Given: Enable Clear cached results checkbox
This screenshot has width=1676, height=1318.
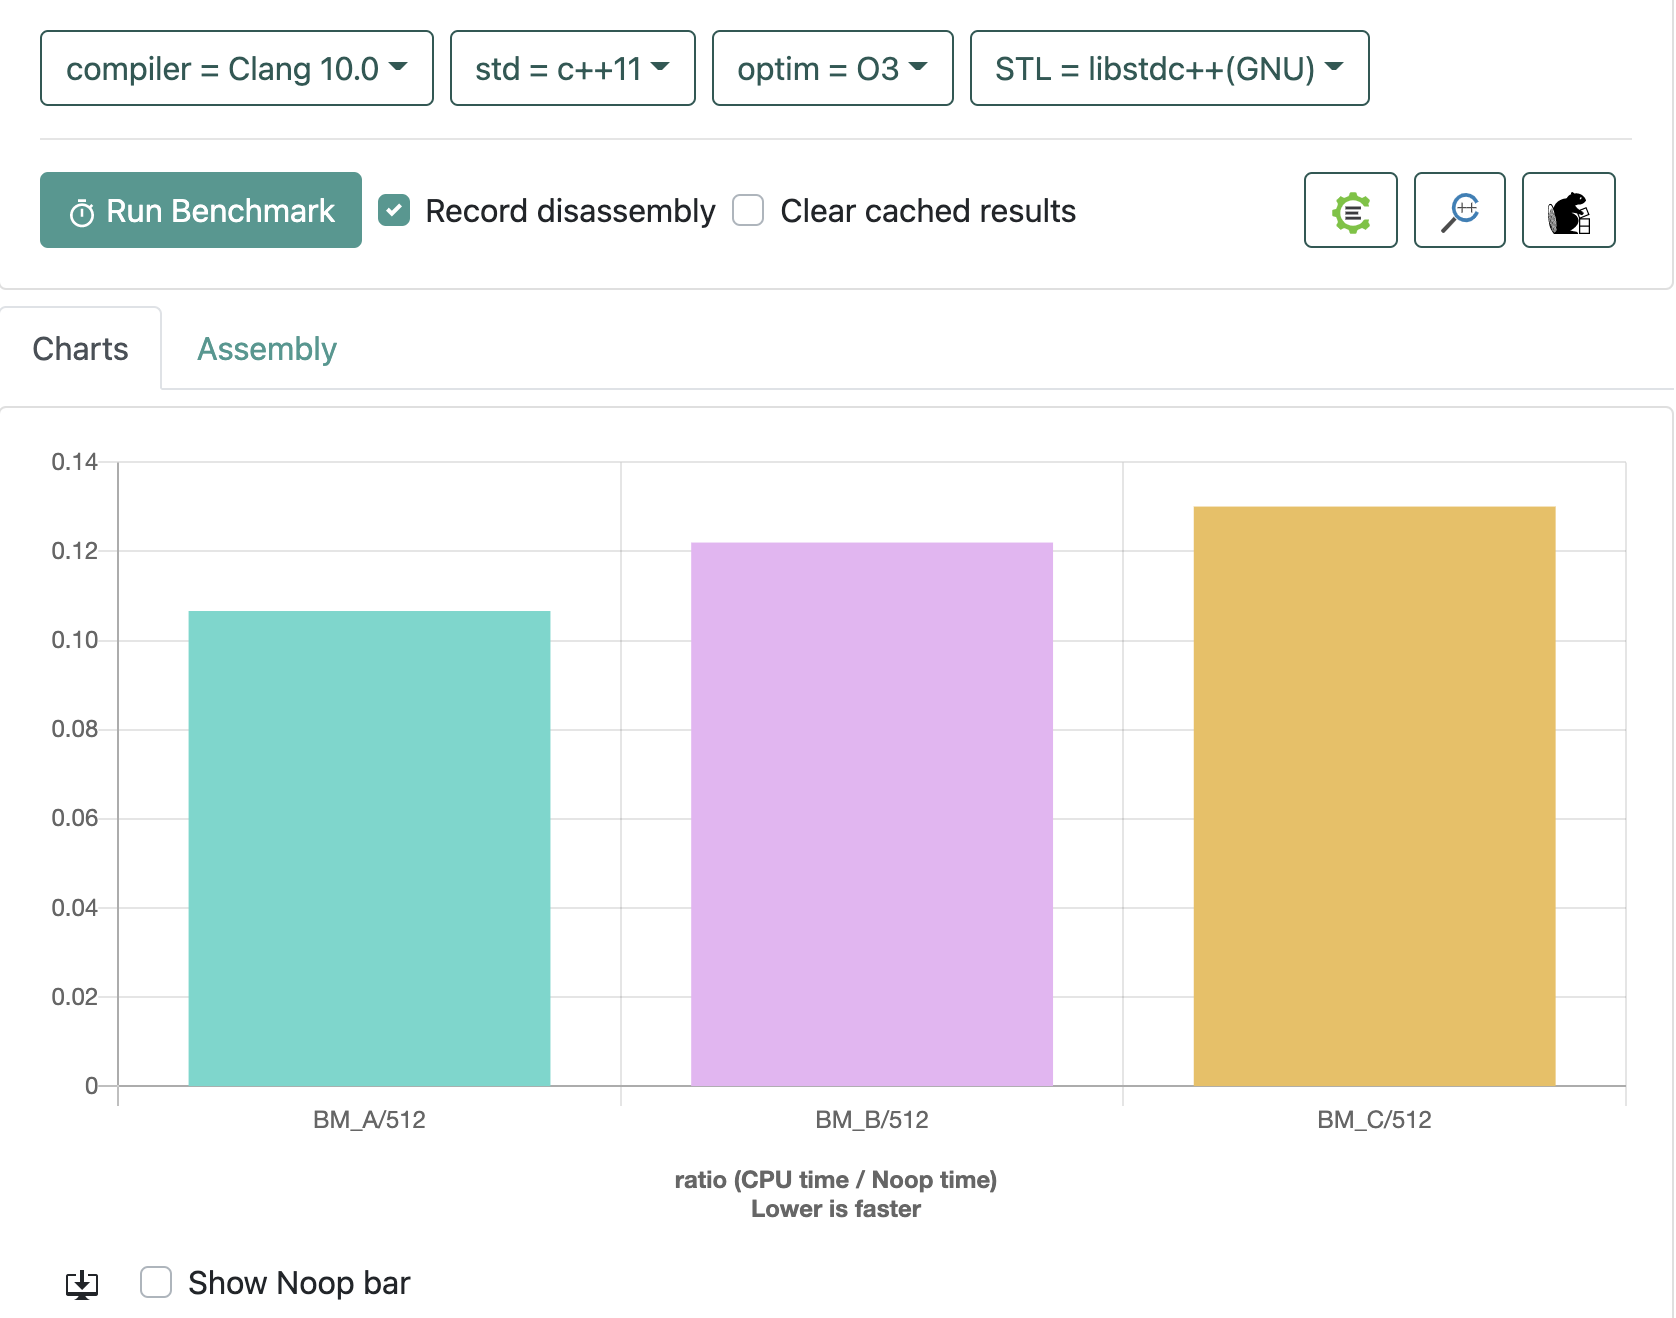Looking at the screenshot, I should [x=748, y=210].
